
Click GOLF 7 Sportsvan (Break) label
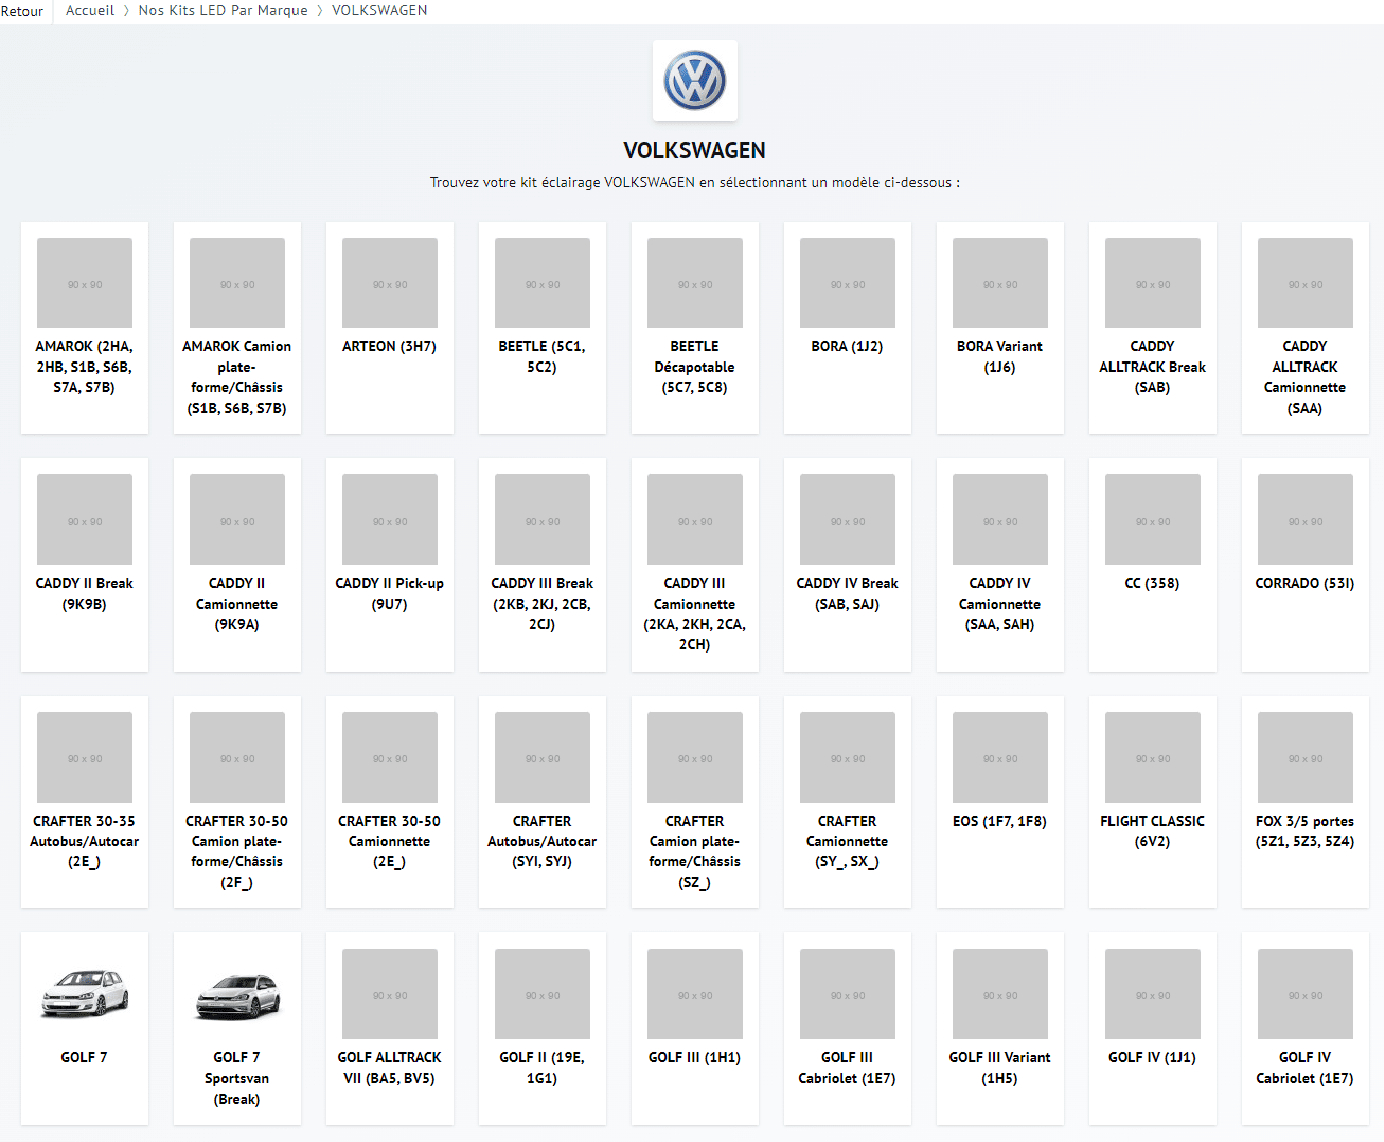click(x=237, y=1078)
